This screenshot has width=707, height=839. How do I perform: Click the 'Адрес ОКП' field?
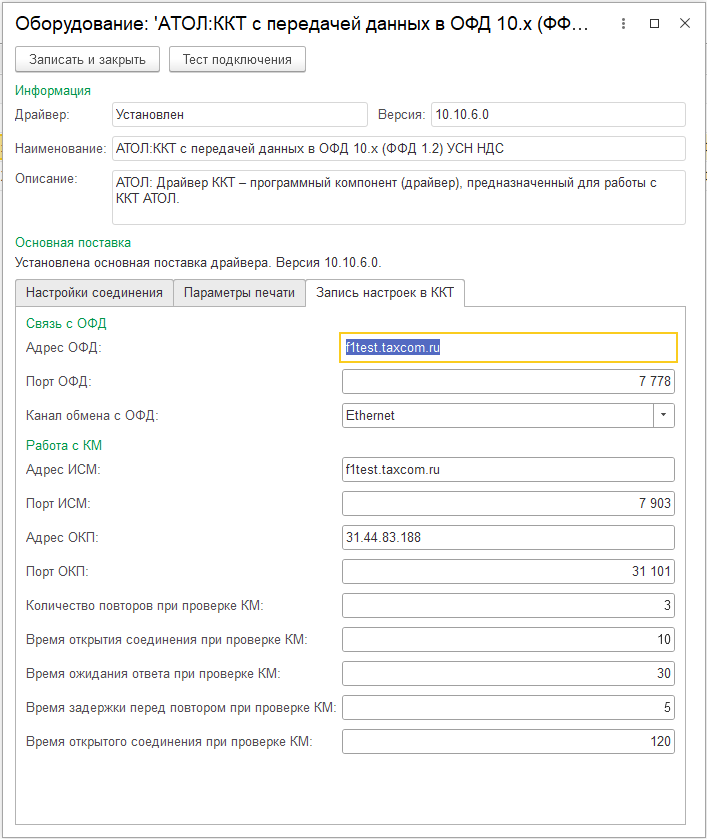click(508, 538)
